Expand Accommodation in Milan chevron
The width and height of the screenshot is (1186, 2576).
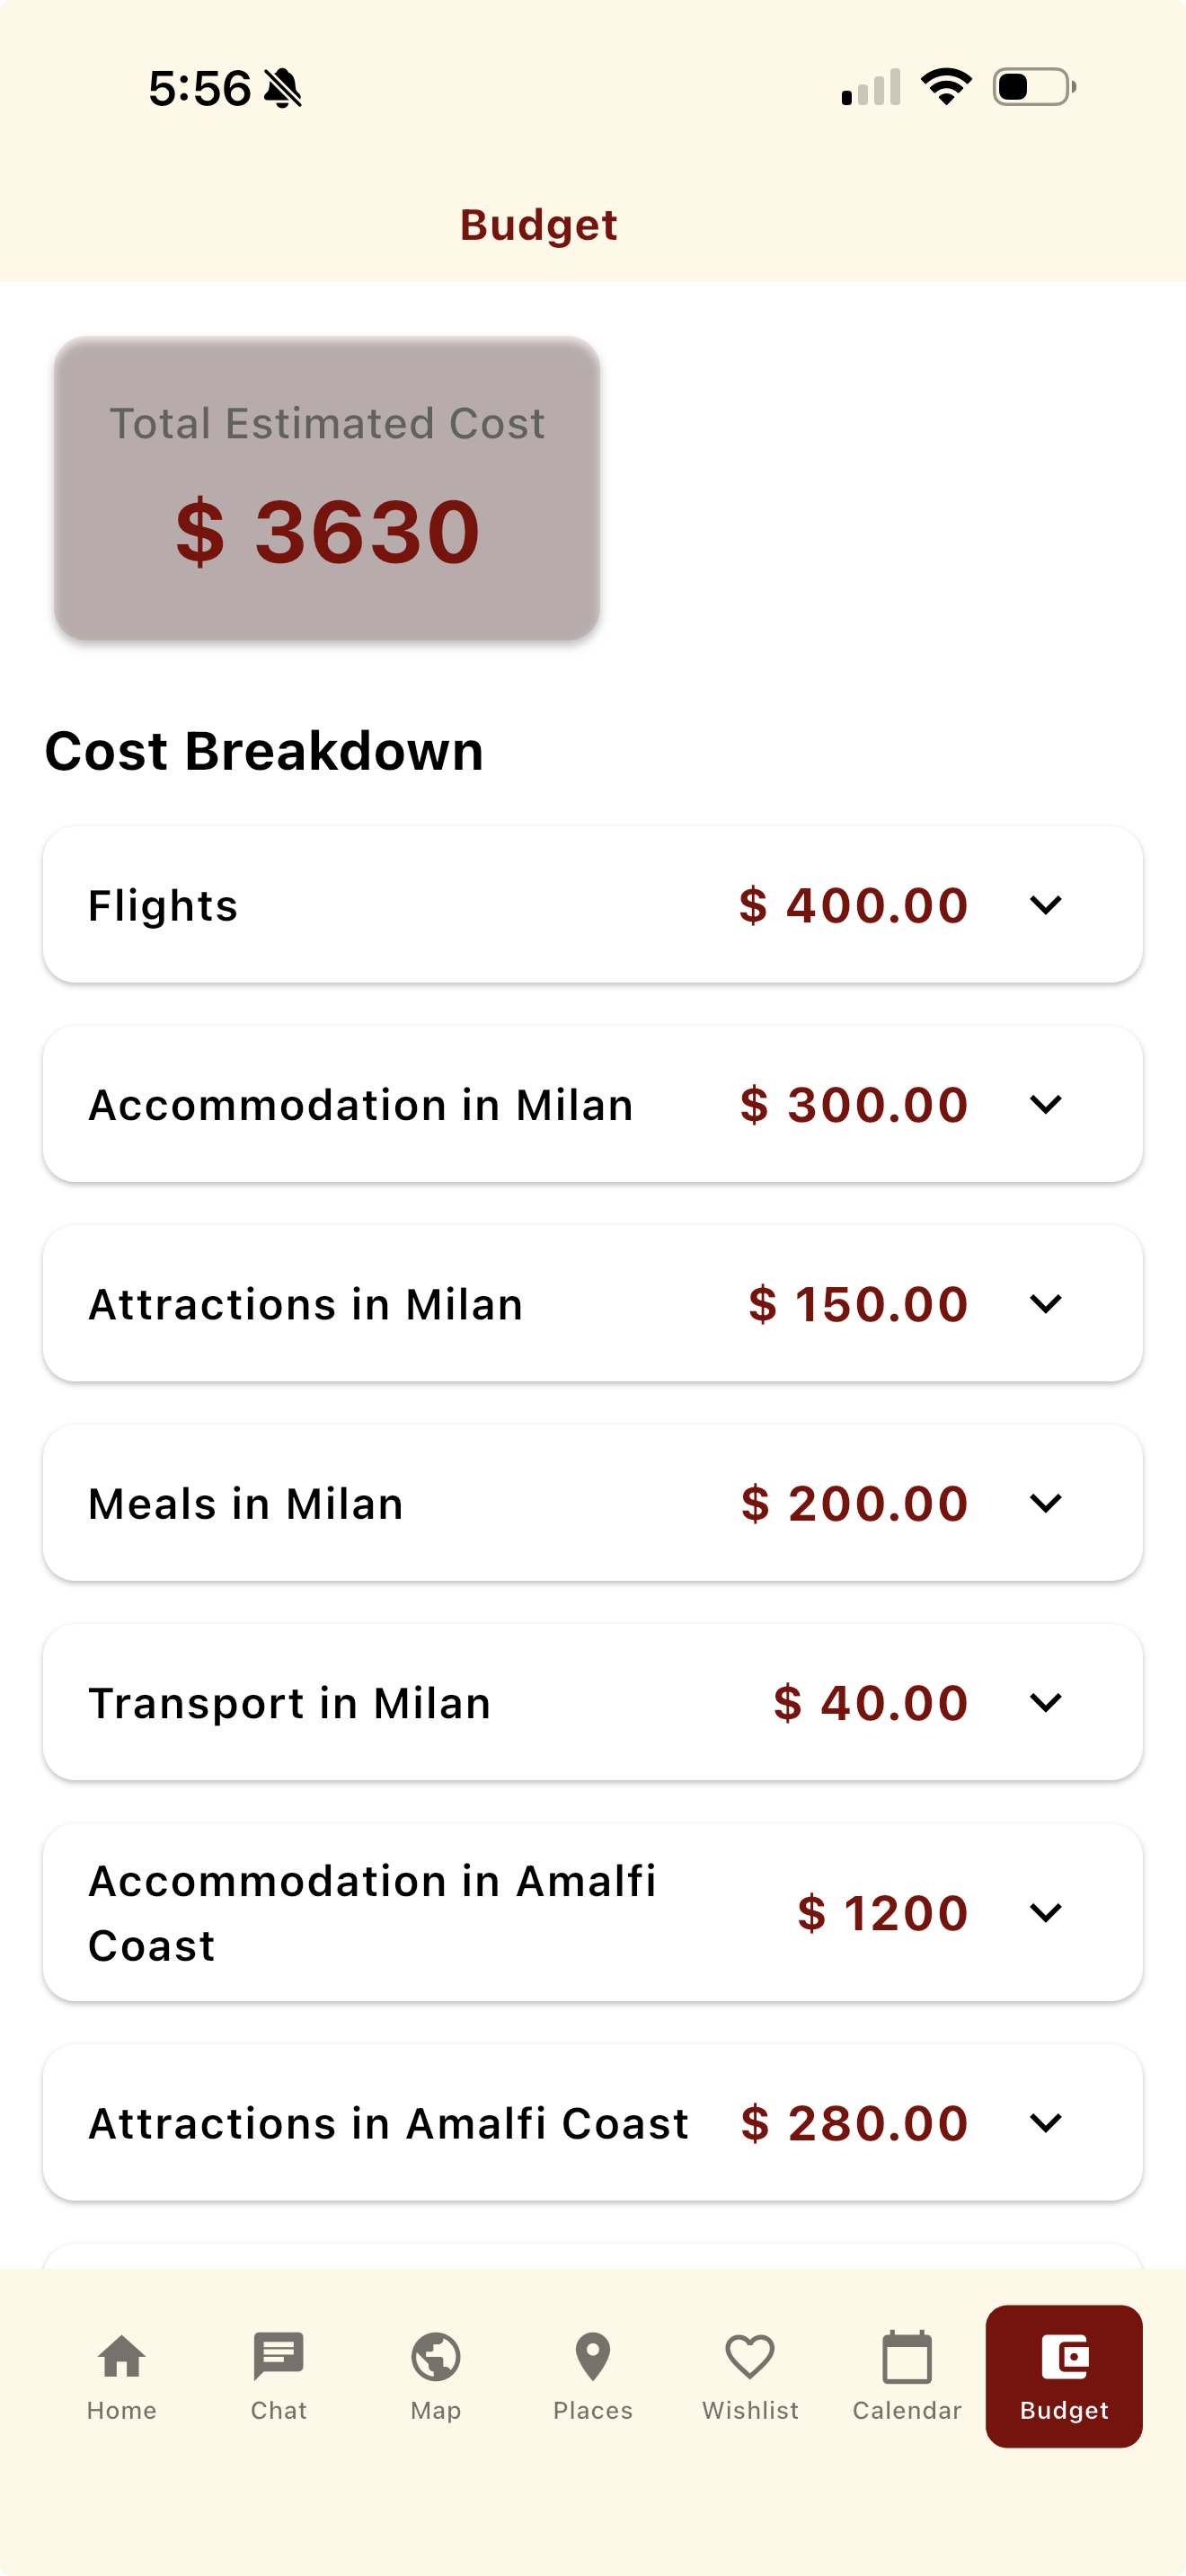coord(1045,1104)
